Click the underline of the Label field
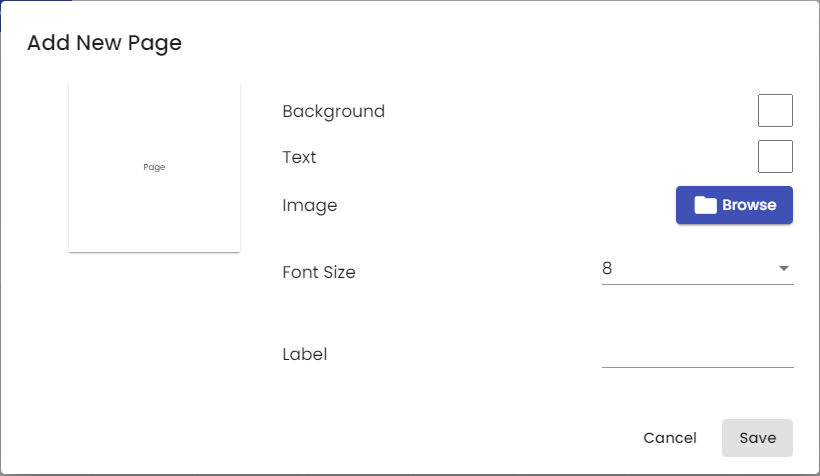 click(x=698, y=367)
